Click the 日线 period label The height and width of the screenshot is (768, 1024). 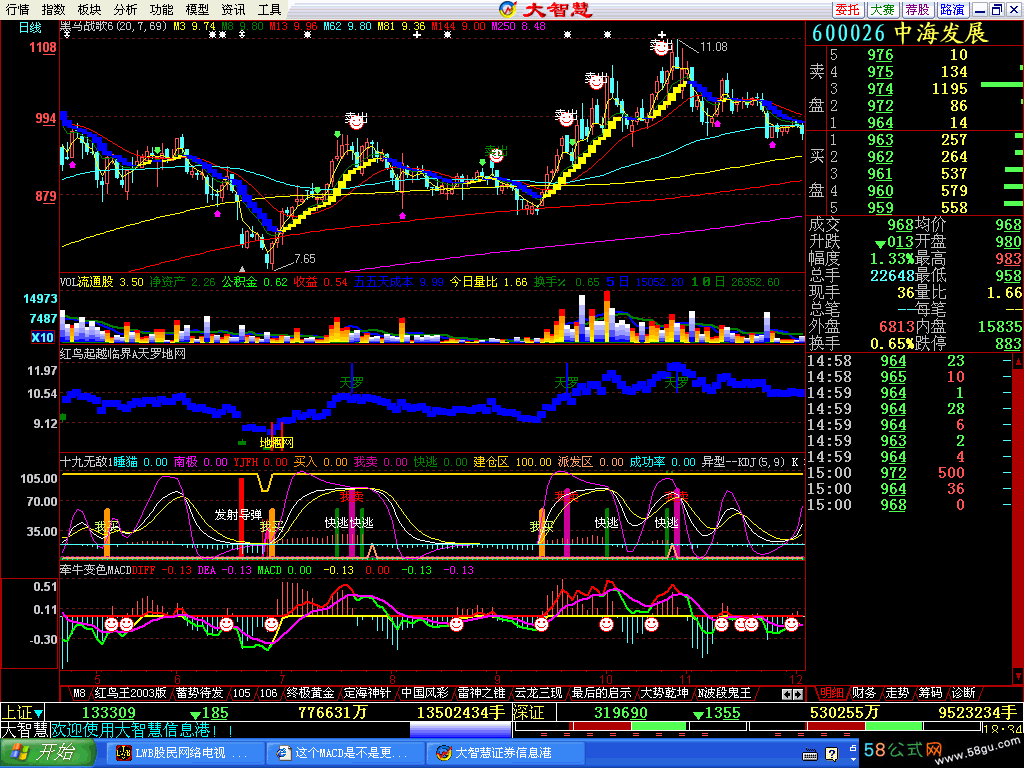(x=30, y=27)
